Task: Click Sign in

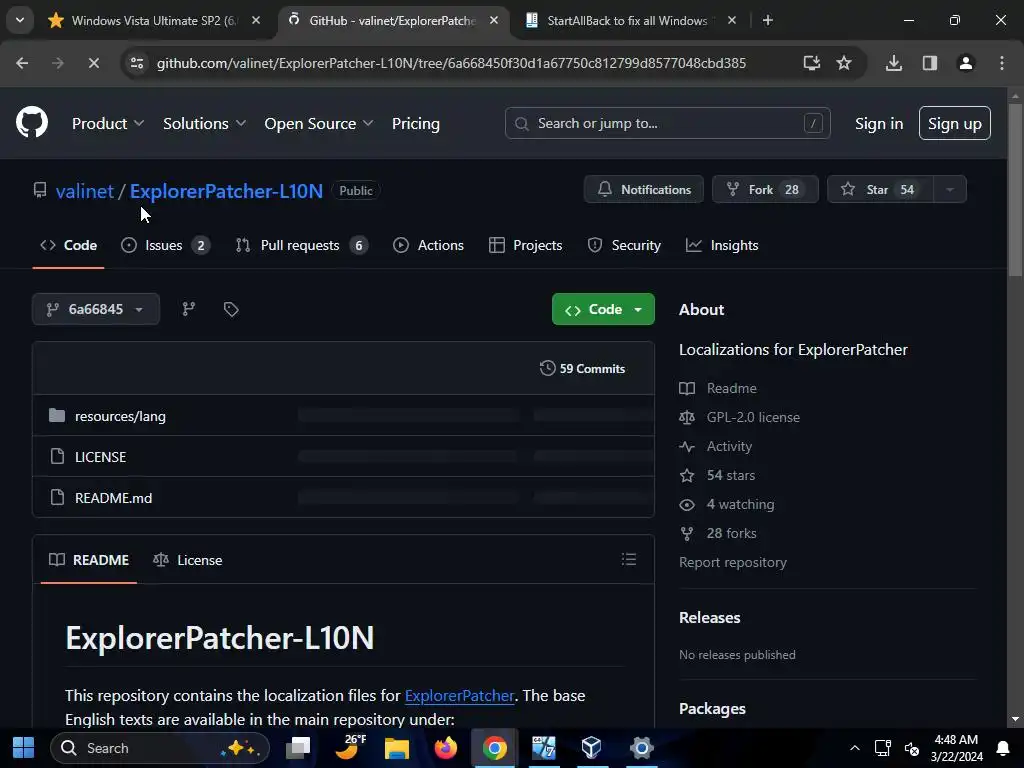Action: tap(879, 123)
